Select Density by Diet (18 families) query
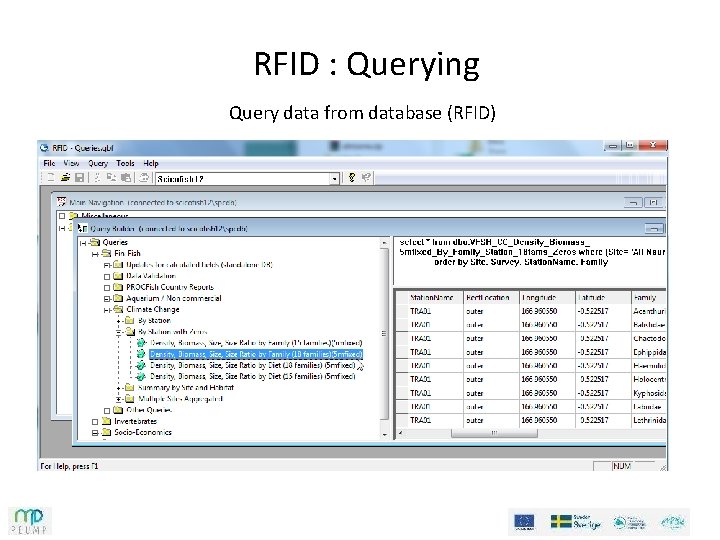 point(253,365)
